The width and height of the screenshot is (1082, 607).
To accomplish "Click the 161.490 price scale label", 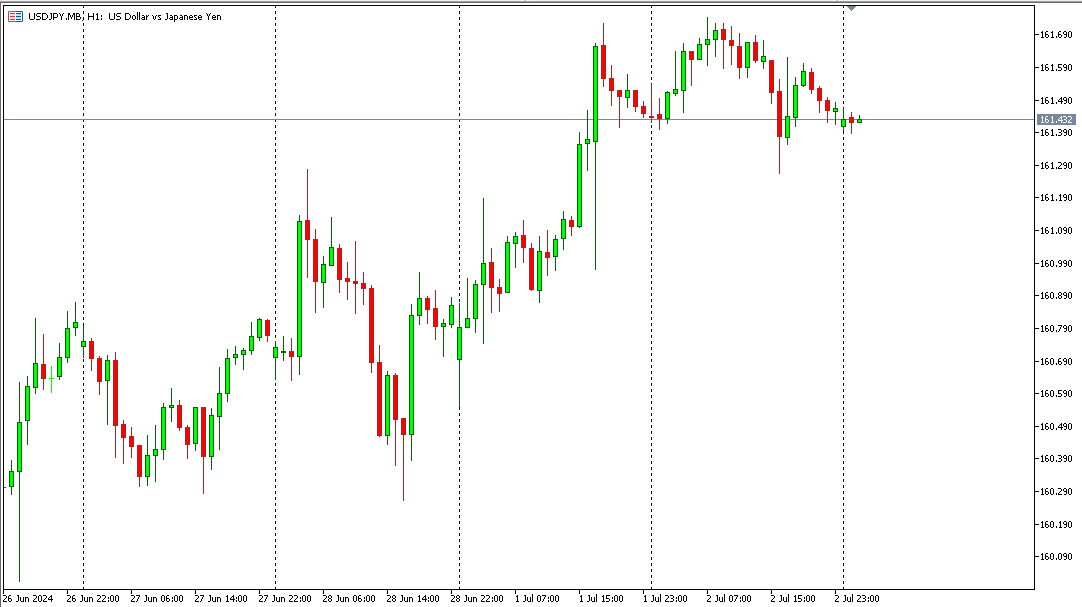I will [1056, 101].
